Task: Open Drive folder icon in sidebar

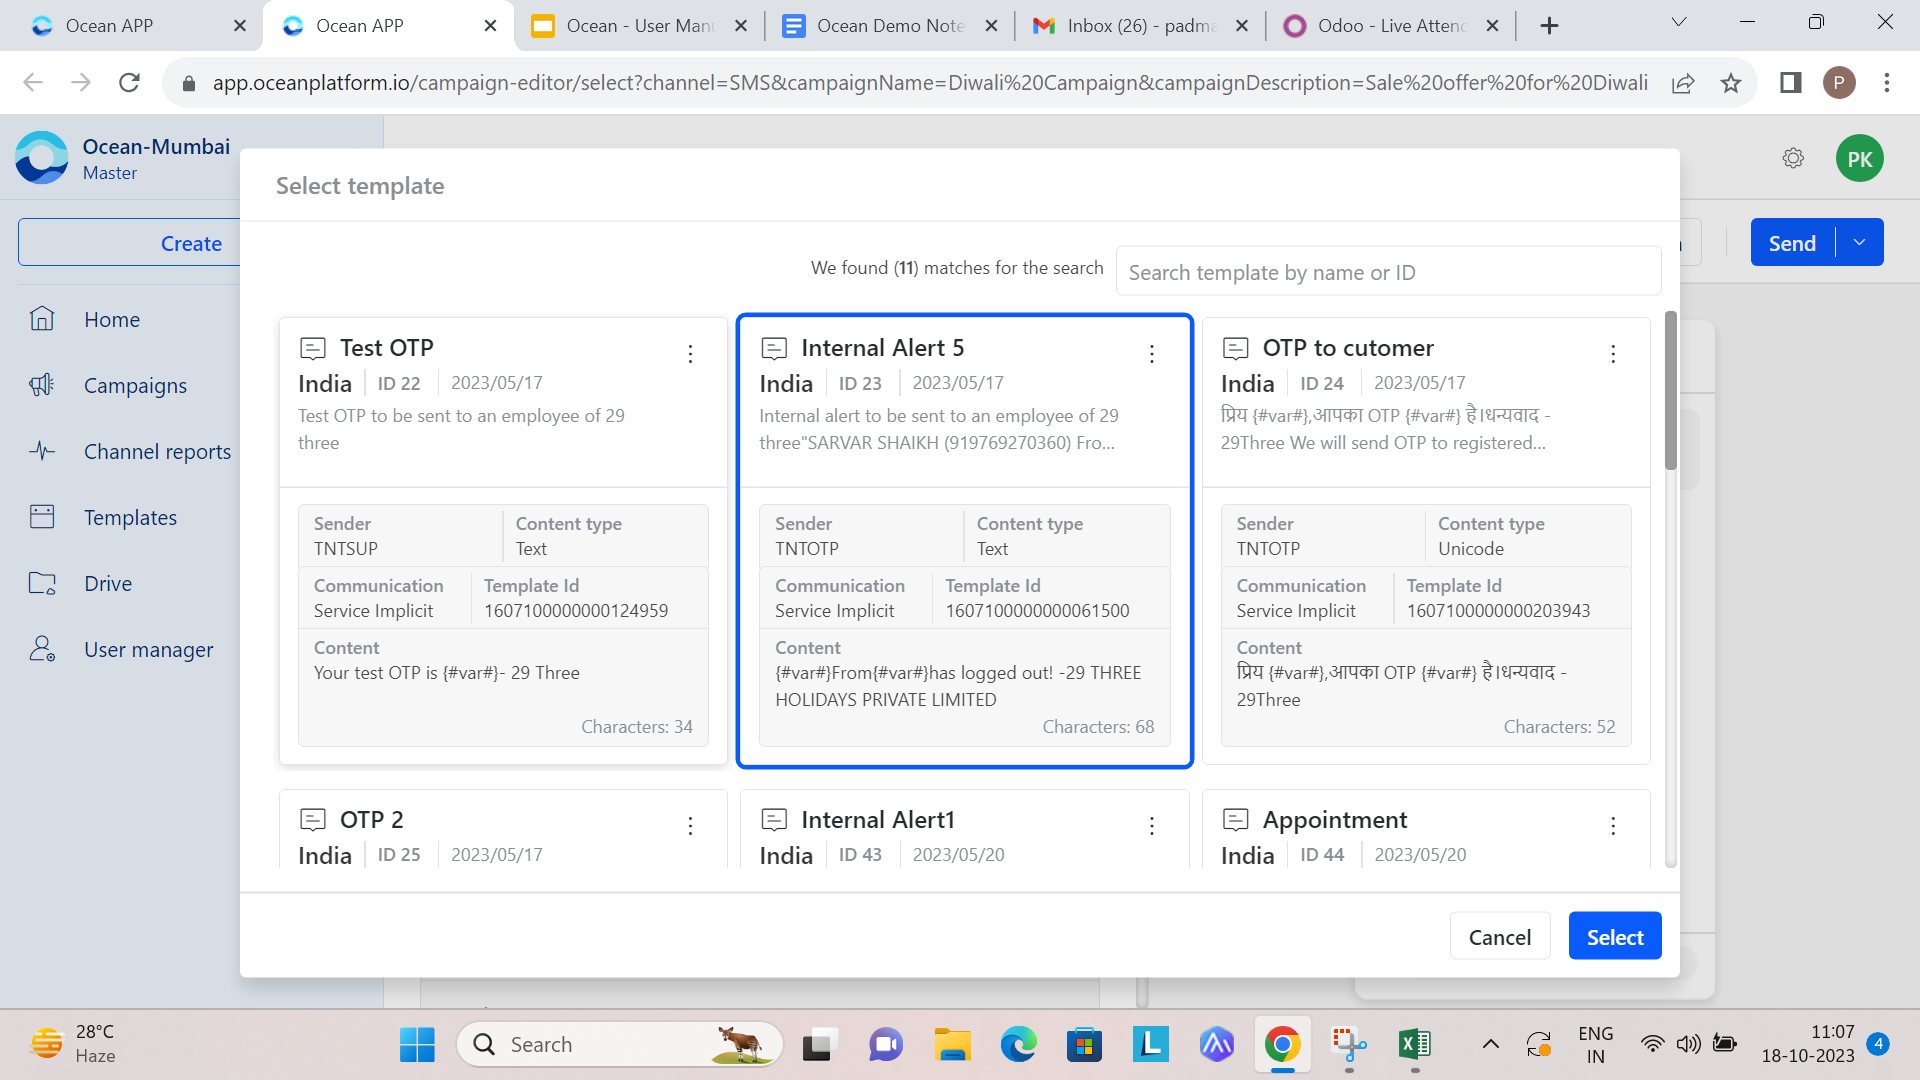Action: pos(42,583)
